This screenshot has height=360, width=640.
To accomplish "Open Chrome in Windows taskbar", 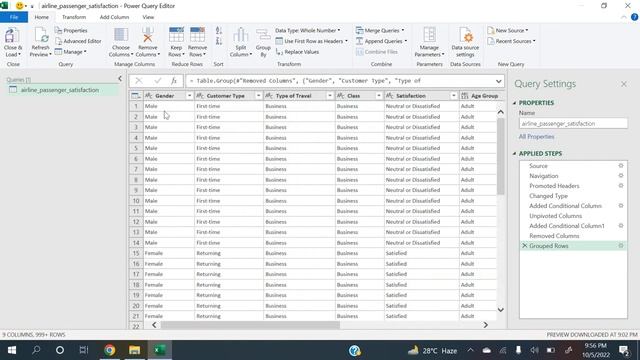I will tap(109, 350).
